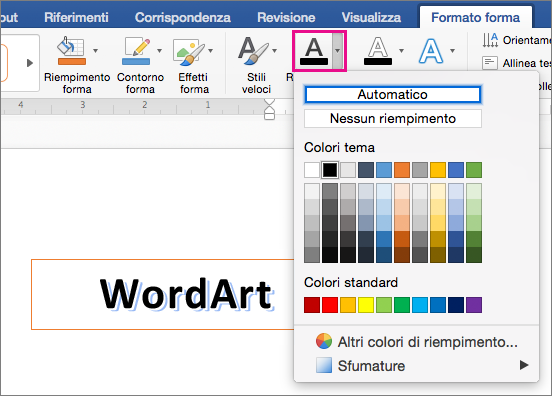Open Effetti forma dropdown arrow
The width and height of the screenshot is (552, 396).
[211, 51]
